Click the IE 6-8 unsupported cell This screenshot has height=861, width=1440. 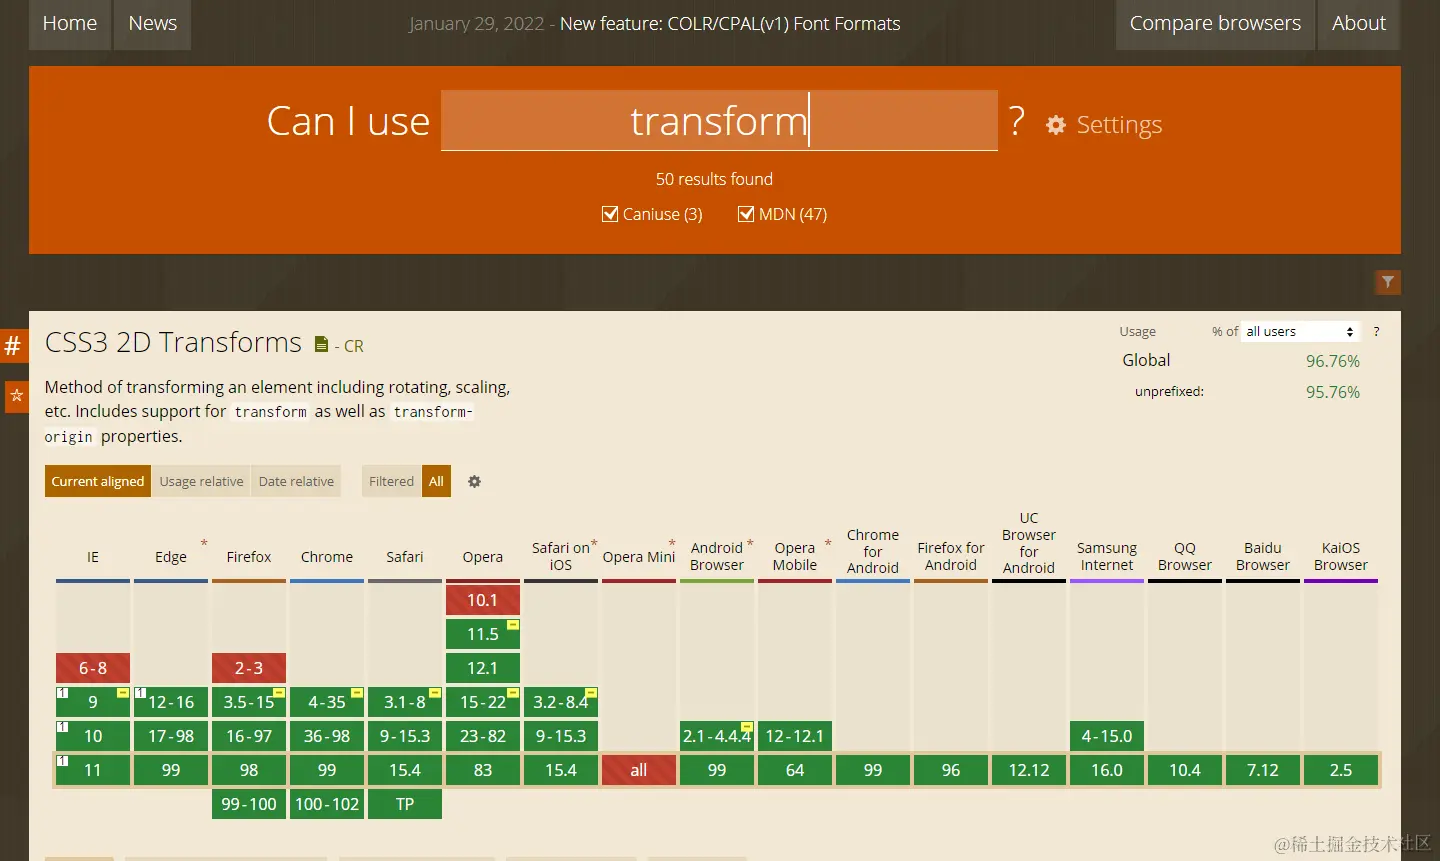93,668
